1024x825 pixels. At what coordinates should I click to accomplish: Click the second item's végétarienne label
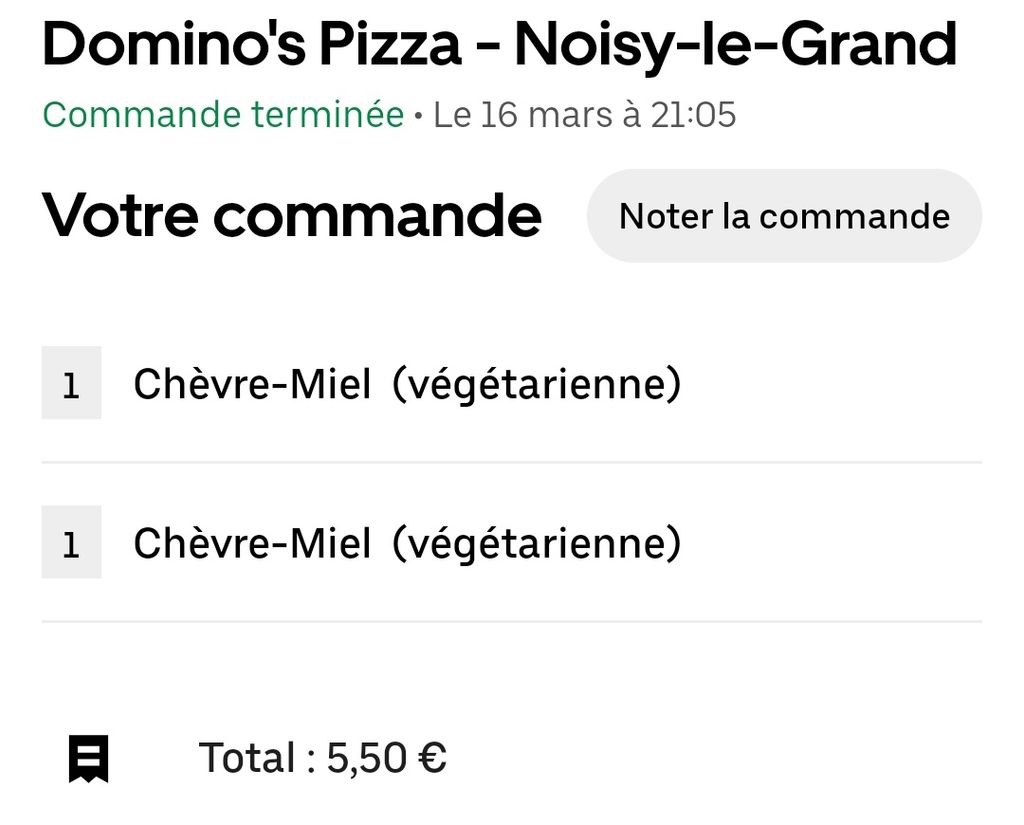click(x=536, y=543)
